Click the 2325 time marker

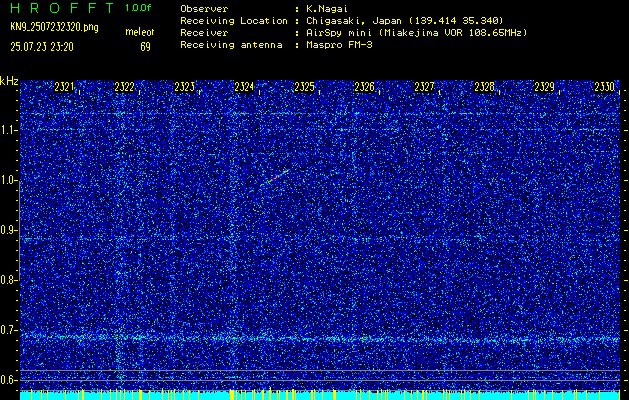[x=304, y=87]
